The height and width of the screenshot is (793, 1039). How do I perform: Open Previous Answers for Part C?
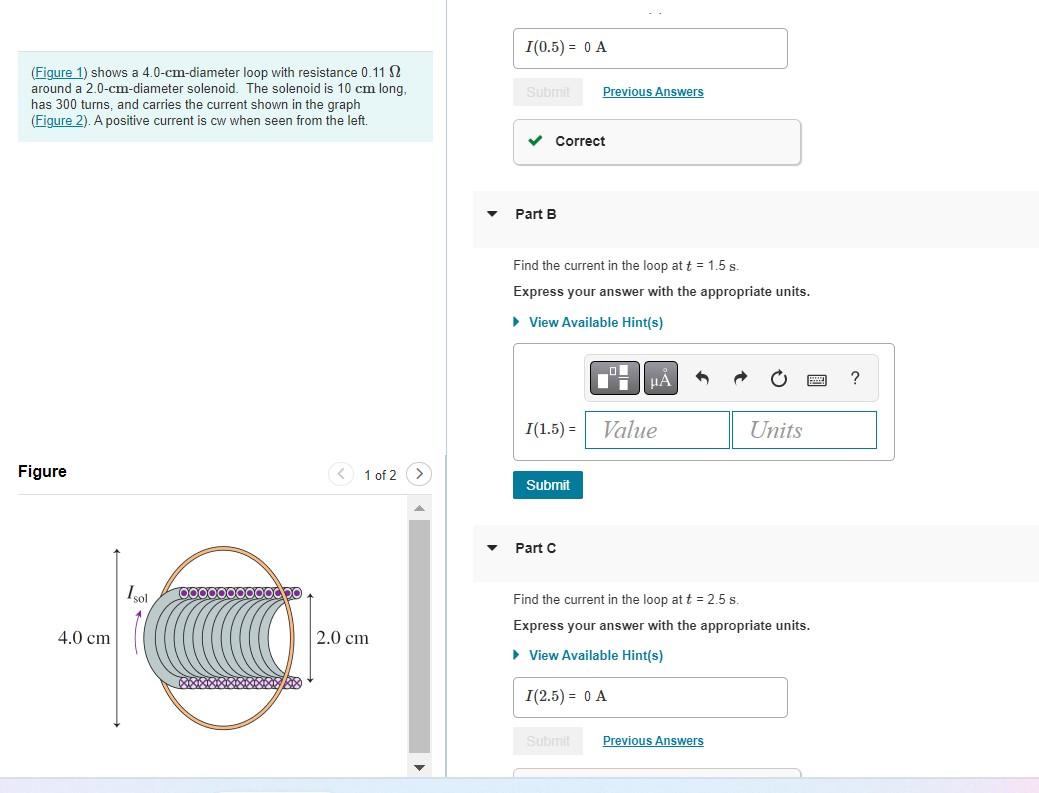[x=652, y=740]
